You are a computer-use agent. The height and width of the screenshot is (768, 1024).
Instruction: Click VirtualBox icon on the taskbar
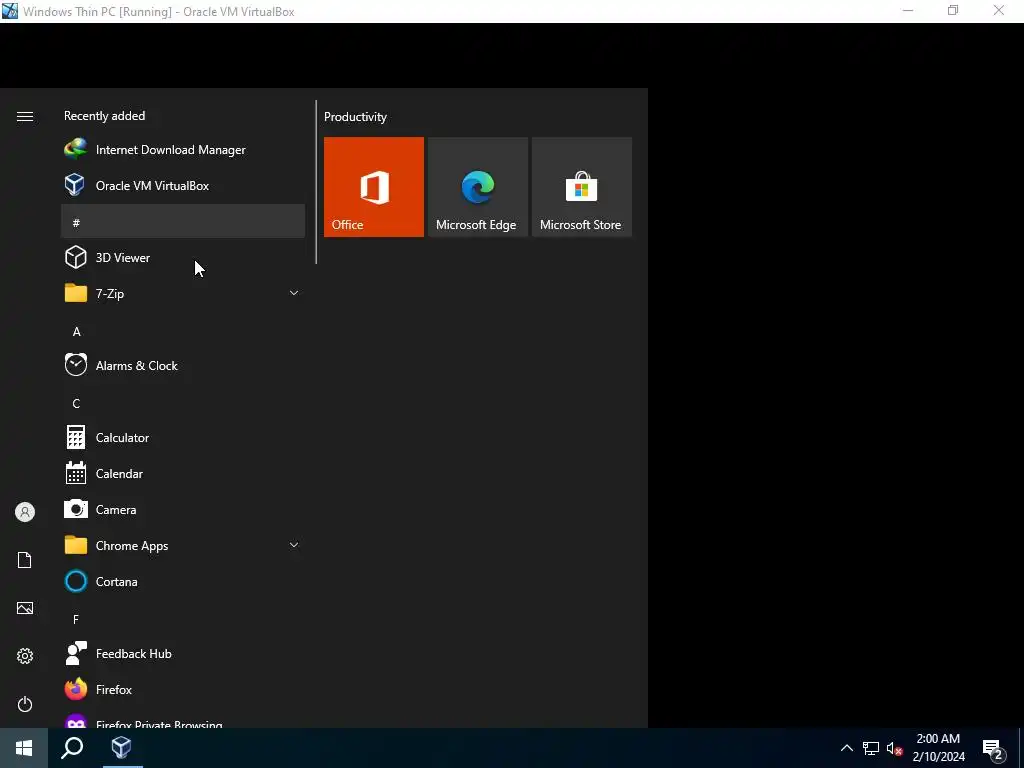pyautogui.click(x=121, y=748)
